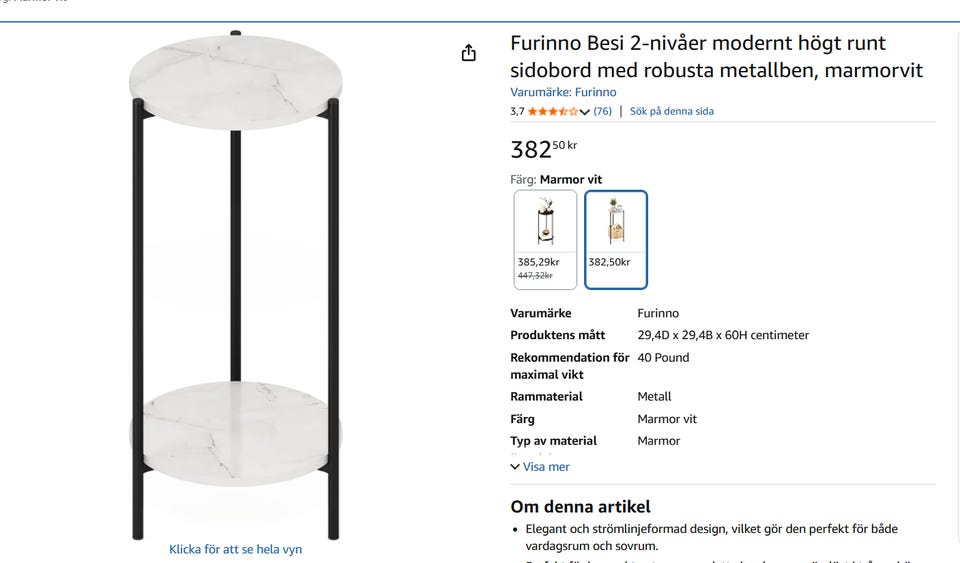Select the Marmor vit variant priced 382,50kr
Screen dimensions: 960x563
[616, 238]
